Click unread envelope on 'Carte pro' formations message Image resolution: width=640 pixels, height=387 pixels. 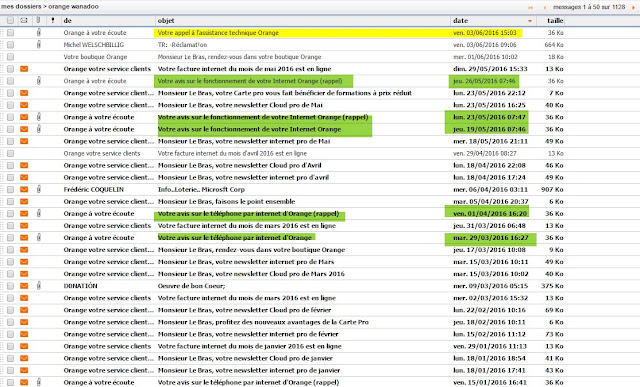(x=24, y=93)
